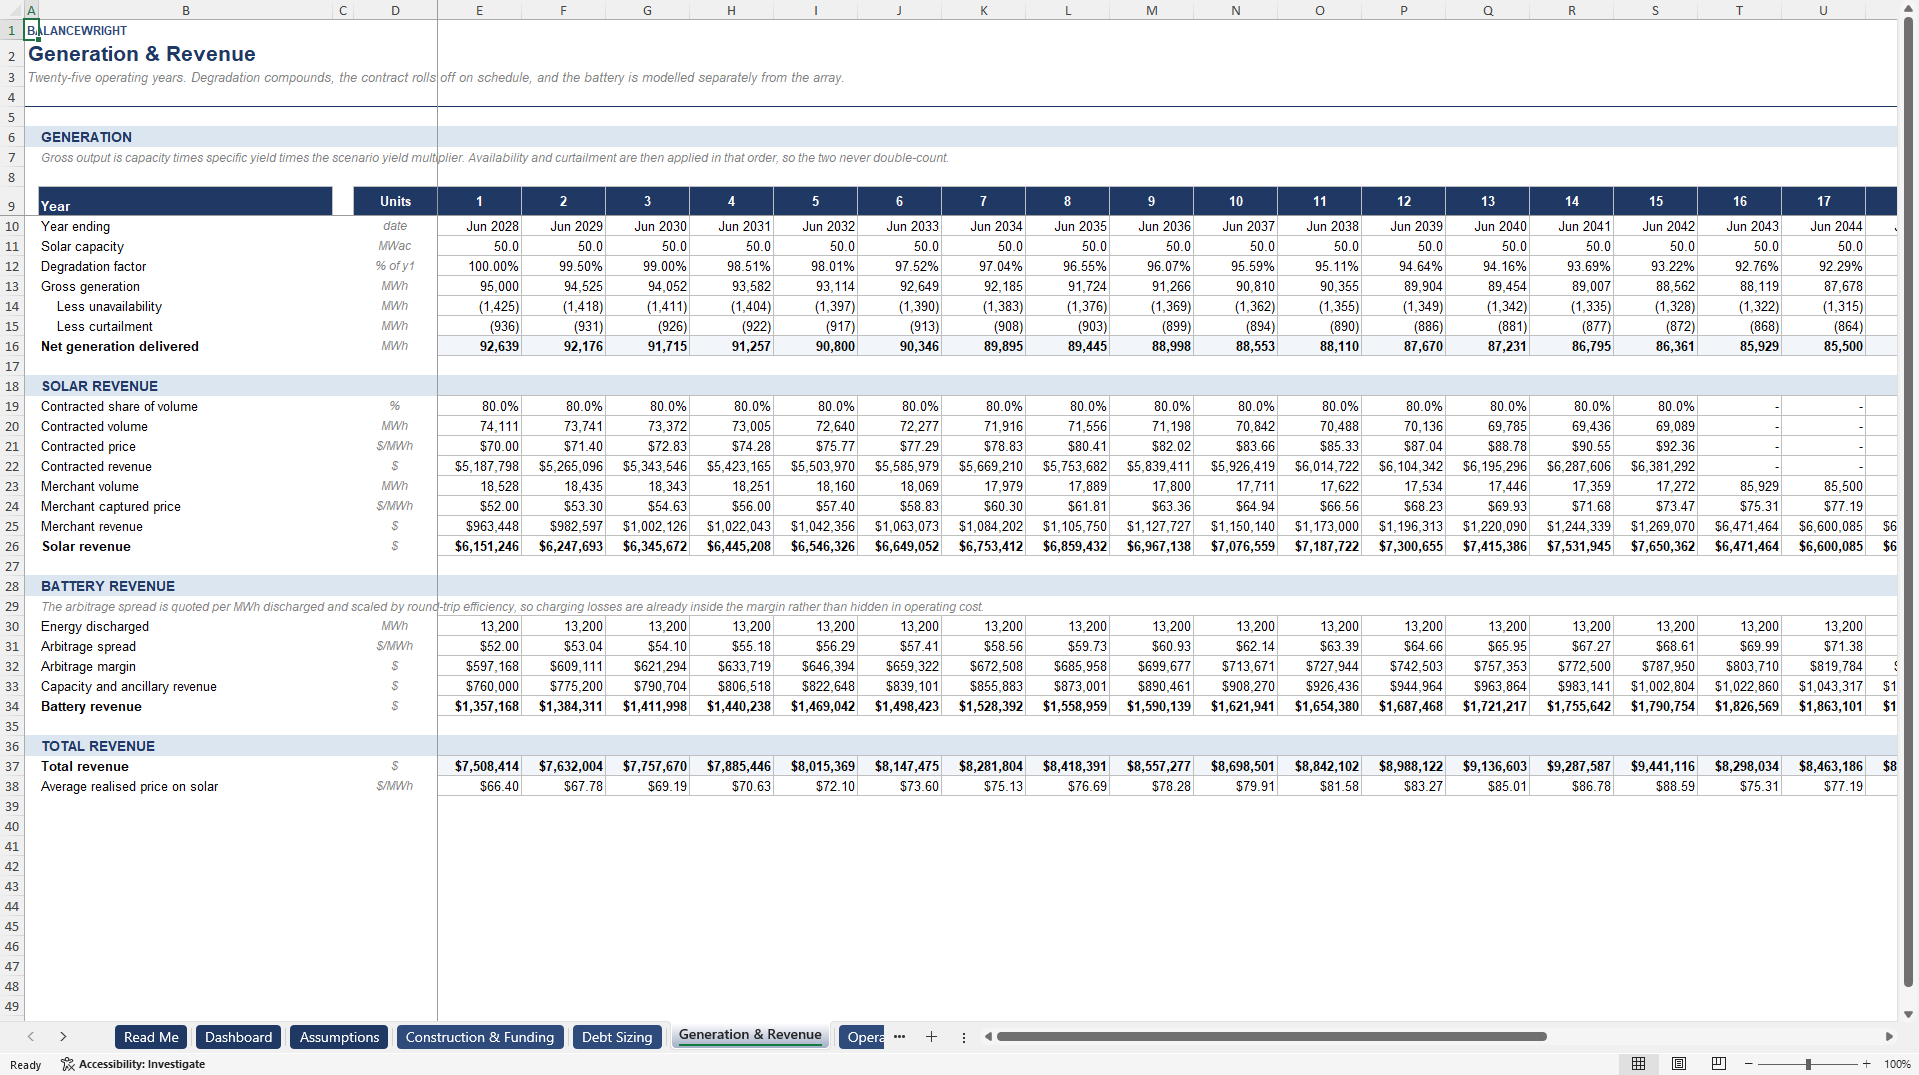The image size is (1919, 1075).
Task: Click year 5 Contracted revenue $5,503,970
Action: coord(815,467)
